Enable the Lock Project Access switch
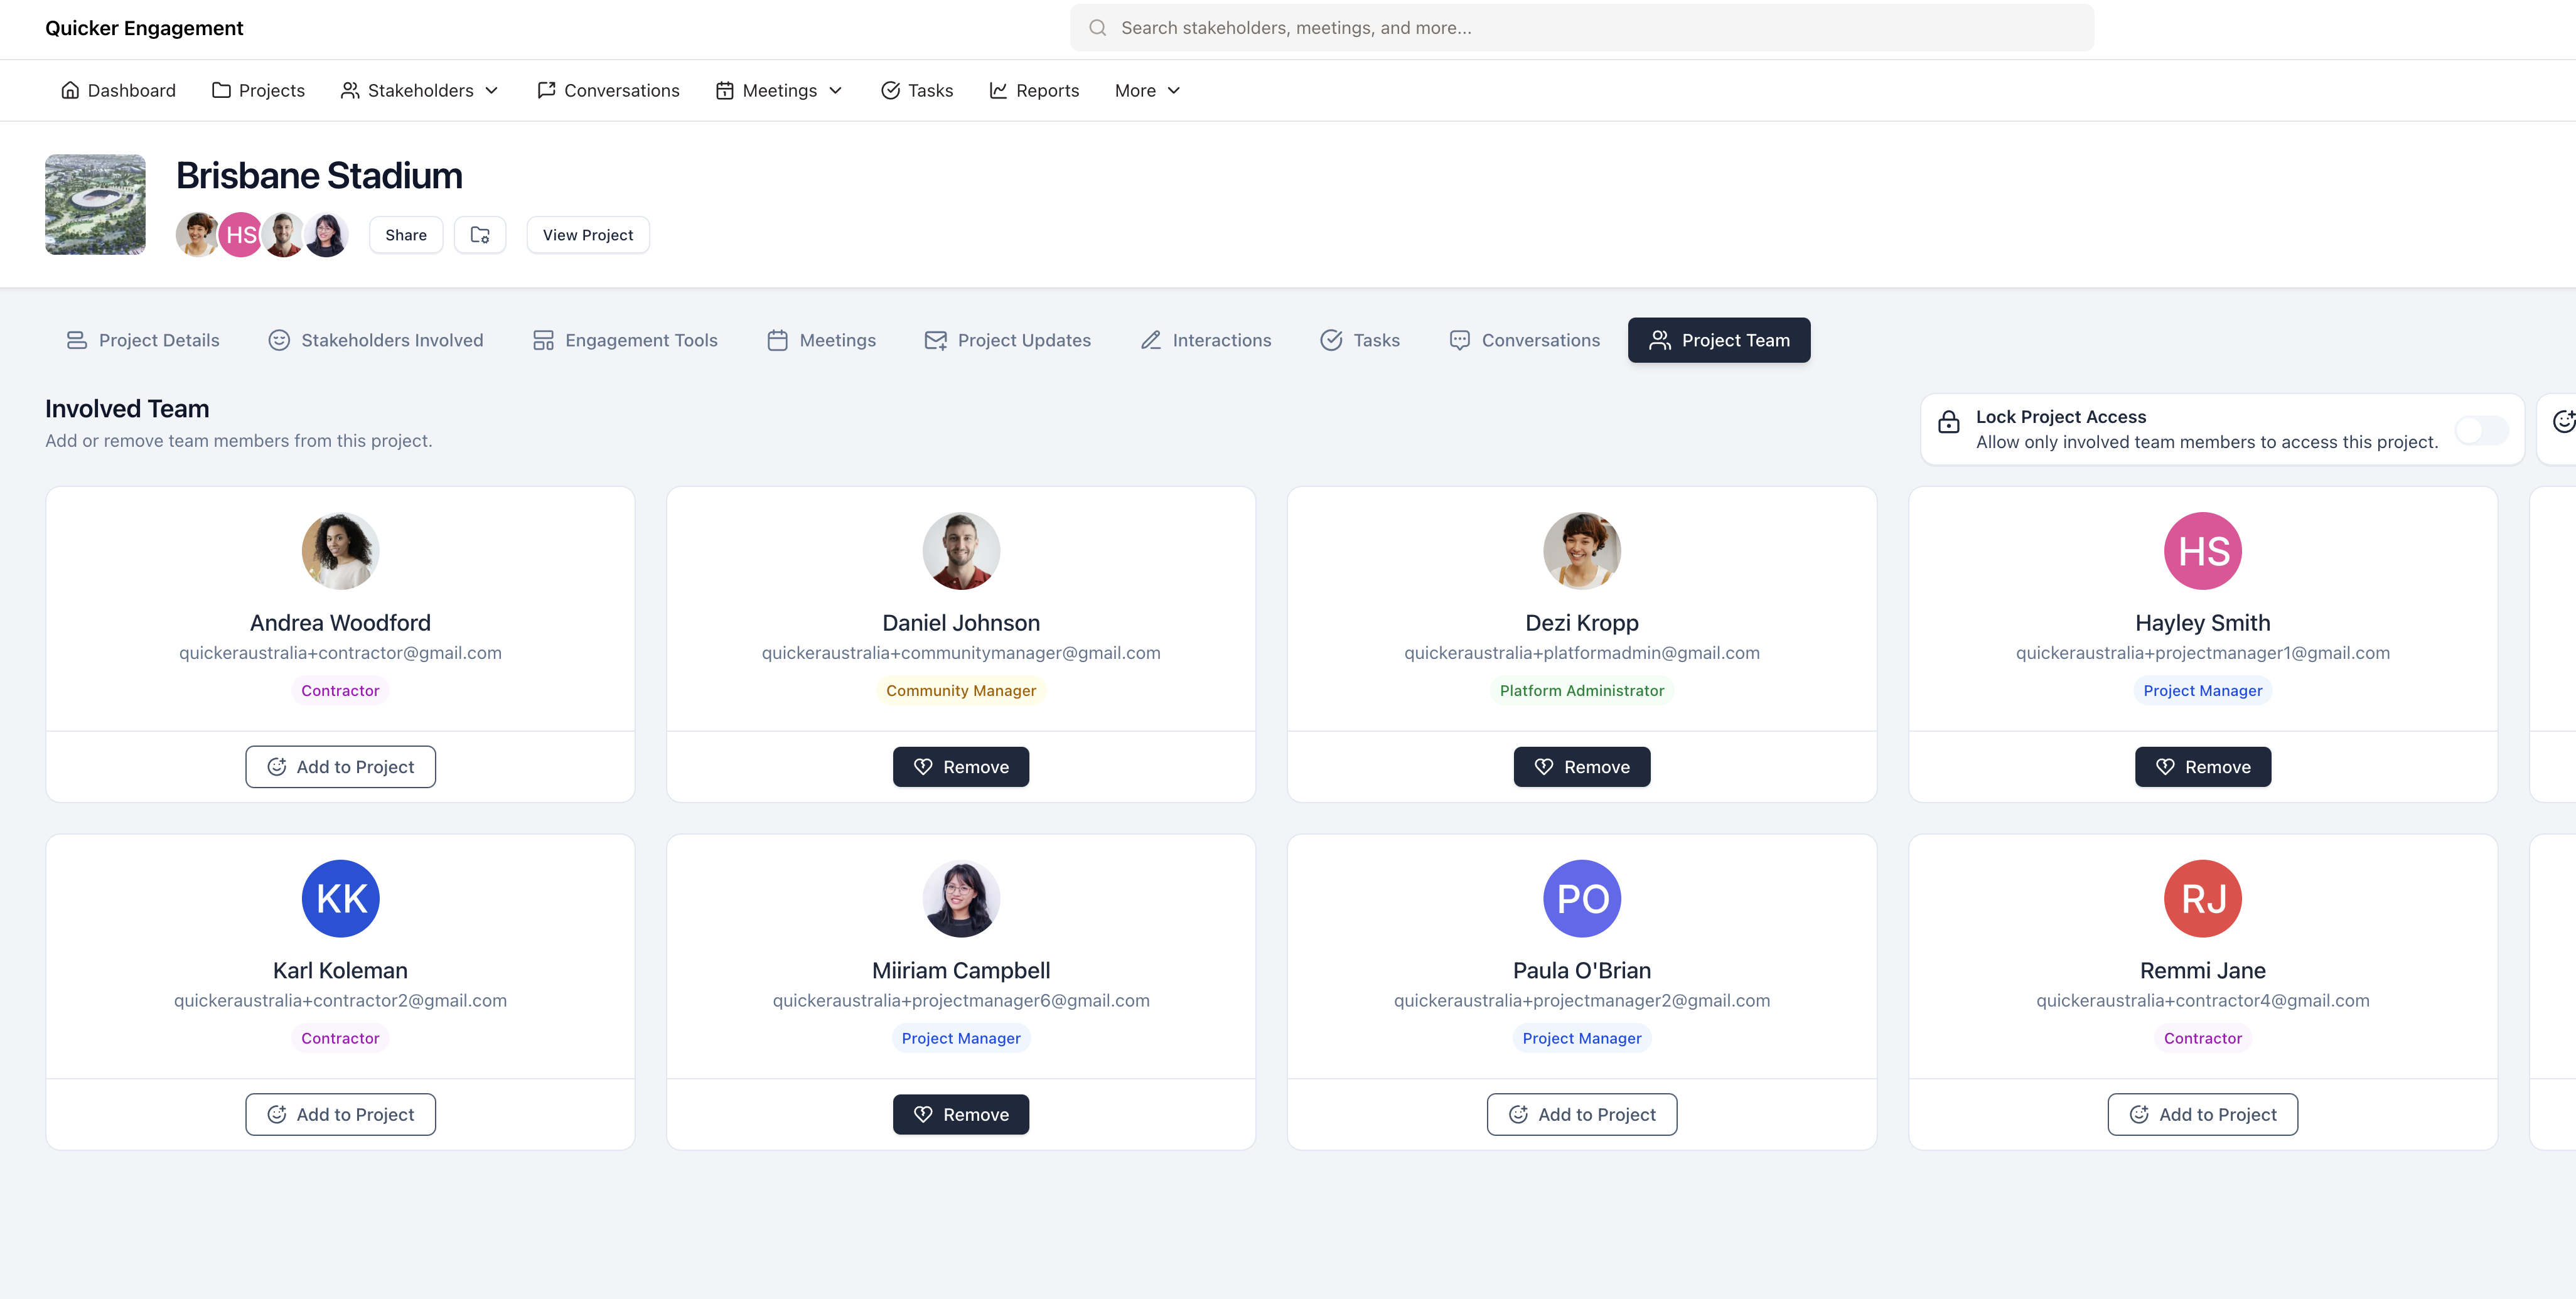 click(x=2481, y=430)
